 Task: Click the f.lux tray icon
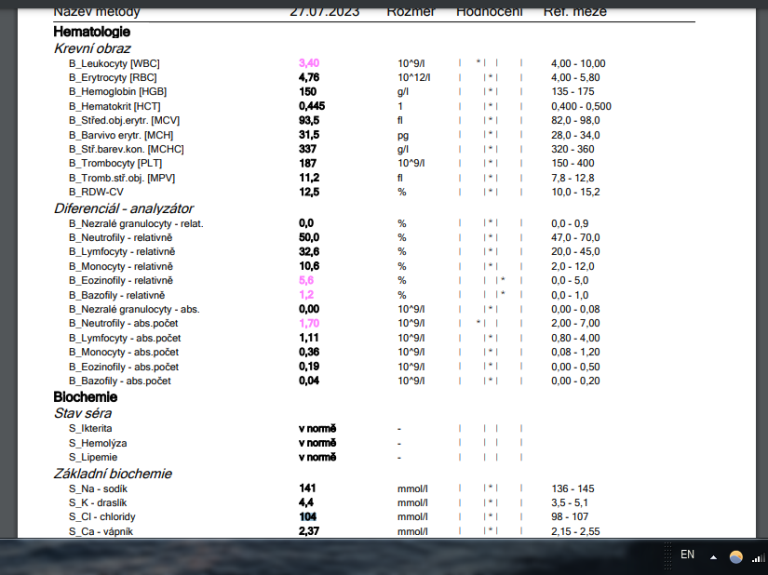pos(736,556)
